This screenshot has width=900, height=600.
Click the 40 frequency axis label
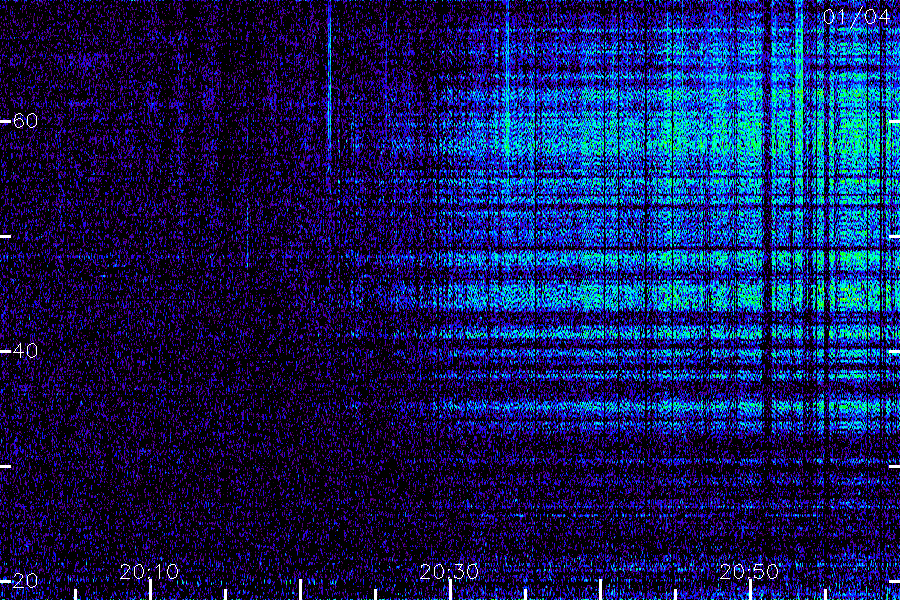(x=25, y=350)
